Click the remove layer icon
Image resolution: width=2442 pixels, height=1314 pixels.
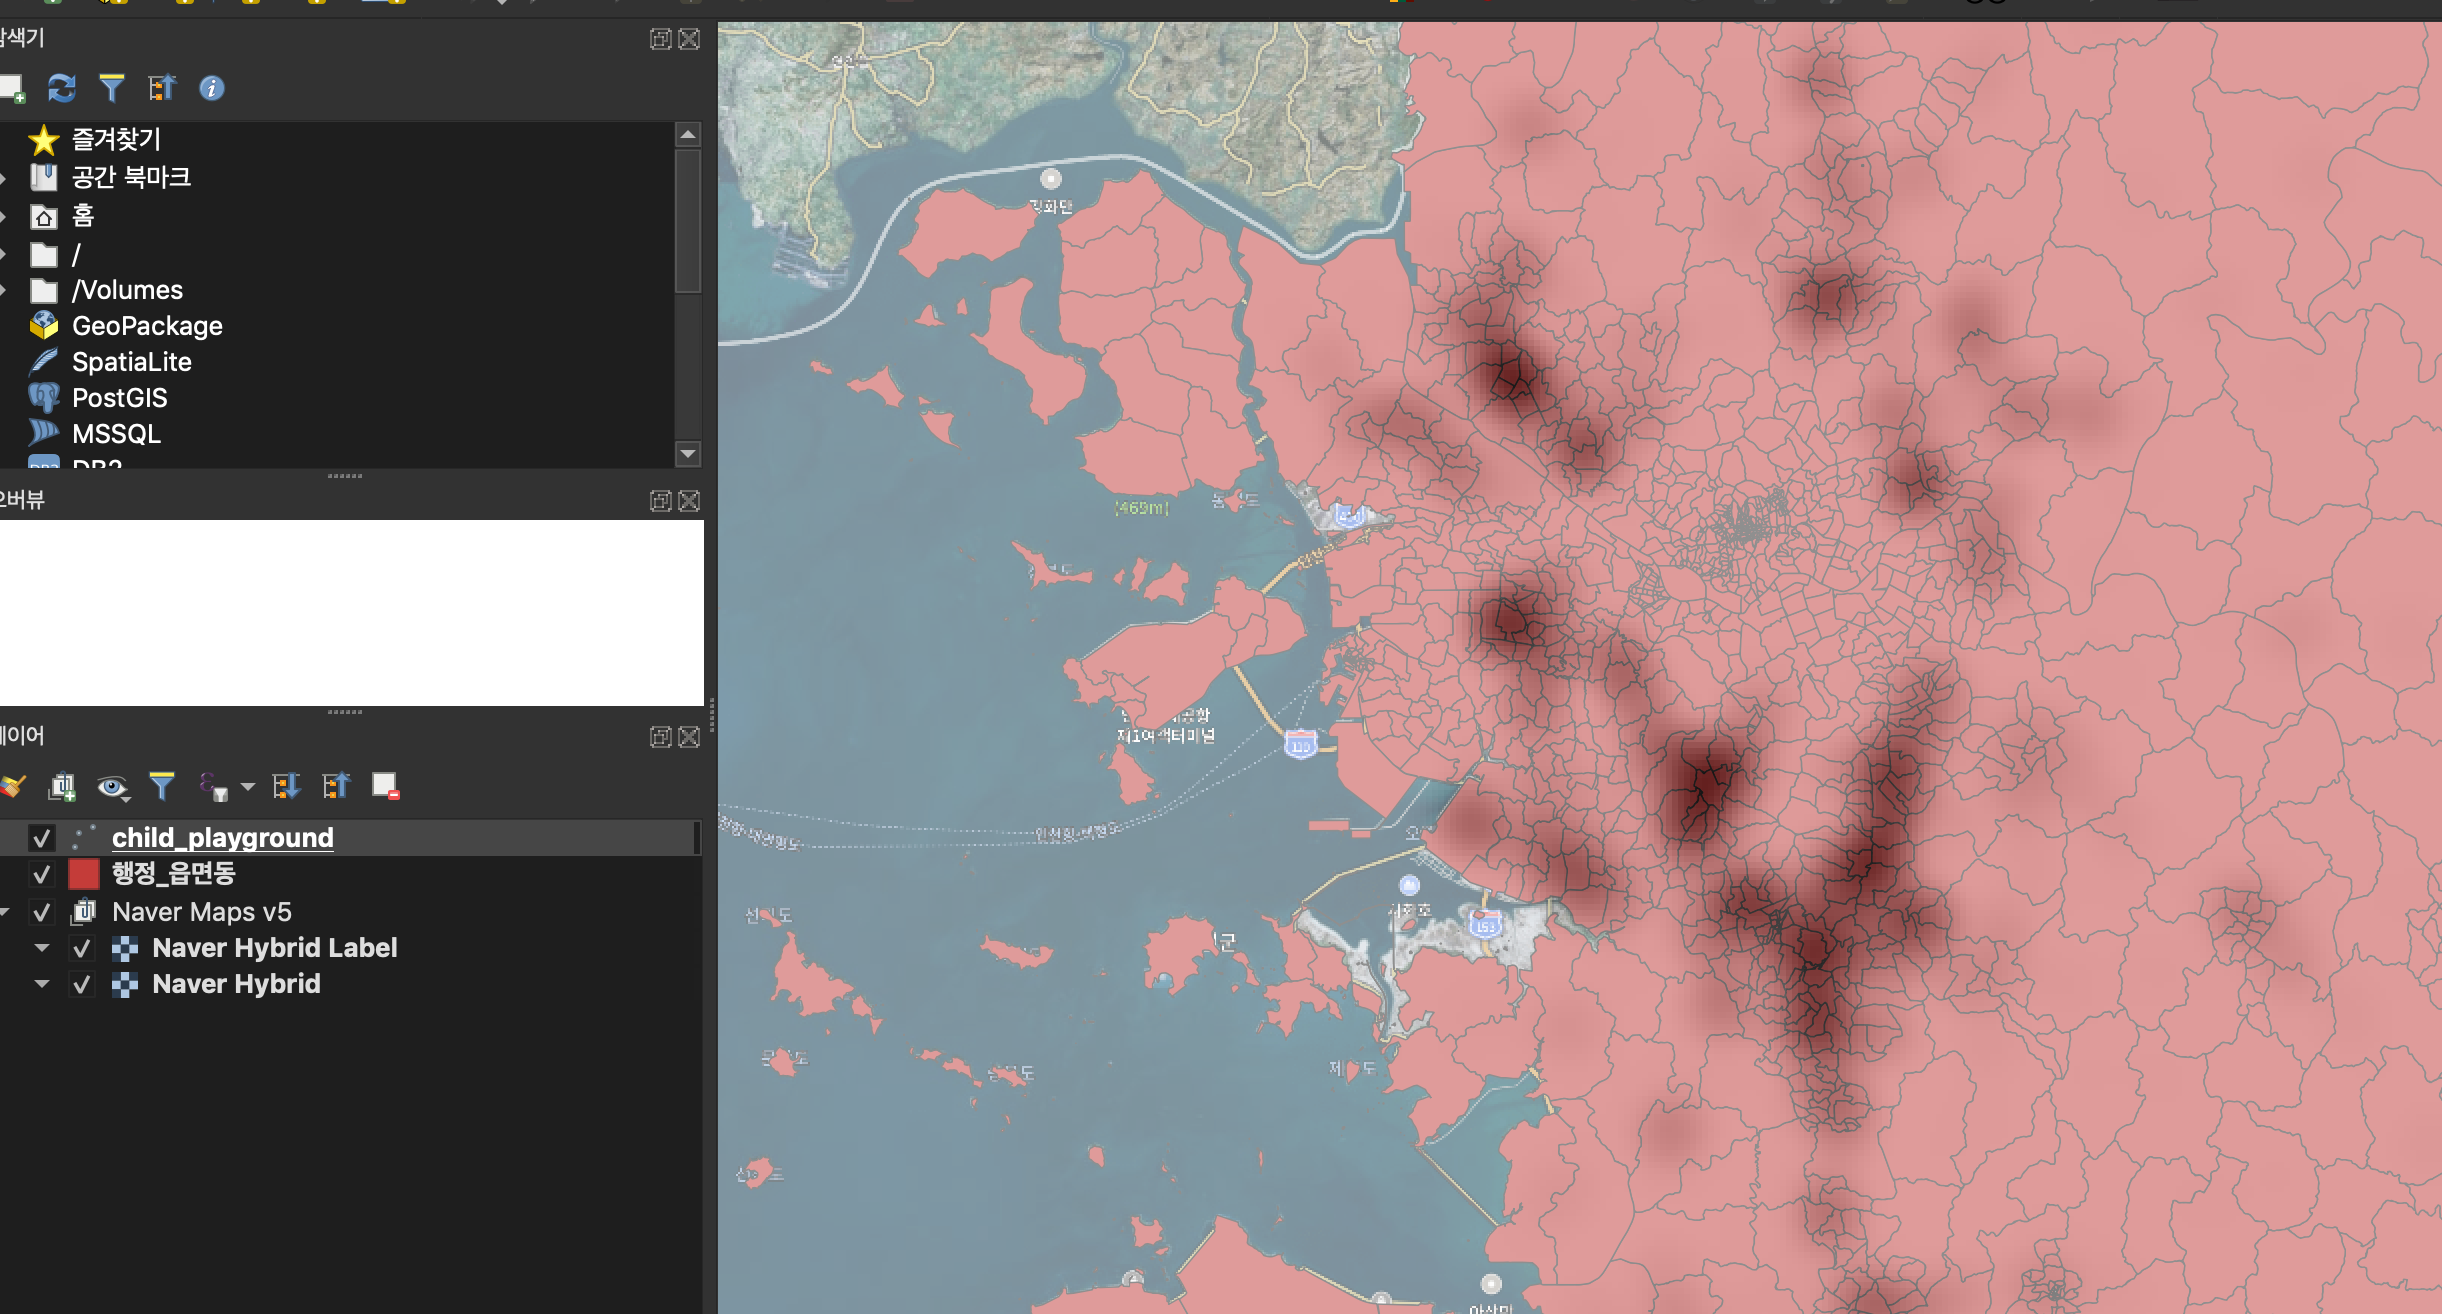385,787
